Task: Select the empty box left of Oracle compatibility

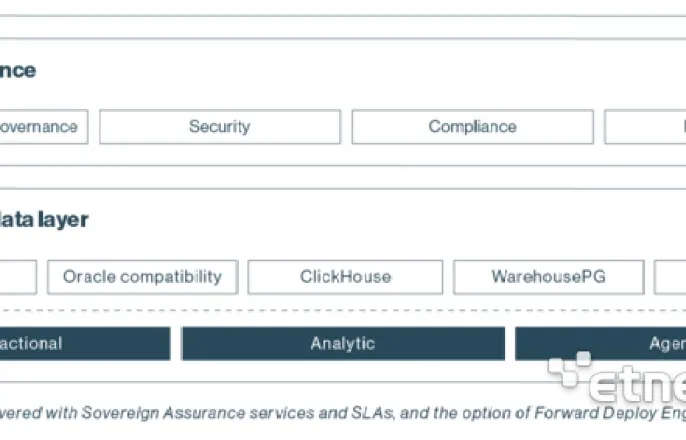Action: click(x=18, y=277)
